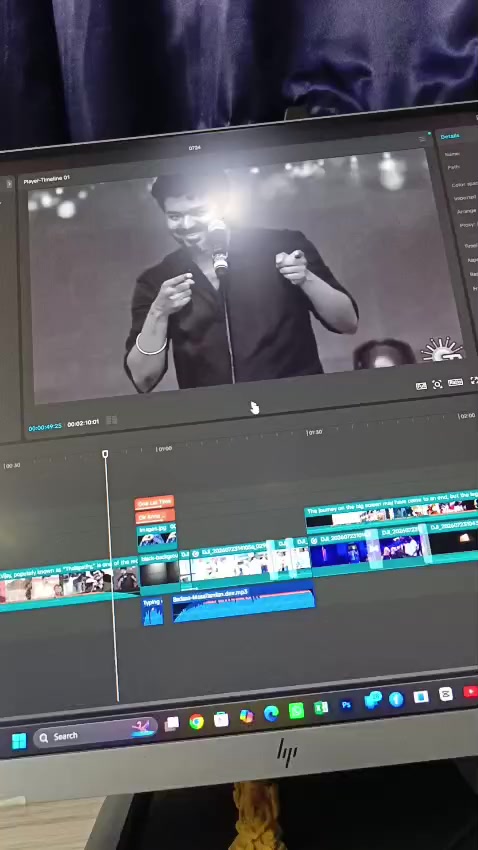
Task: Open the player hamburger menu icon
Action: click(422, 139)
